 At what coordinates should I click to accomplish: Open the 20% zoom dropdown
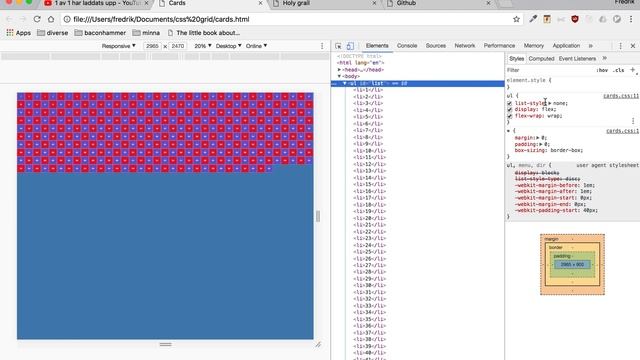point(203,46)
